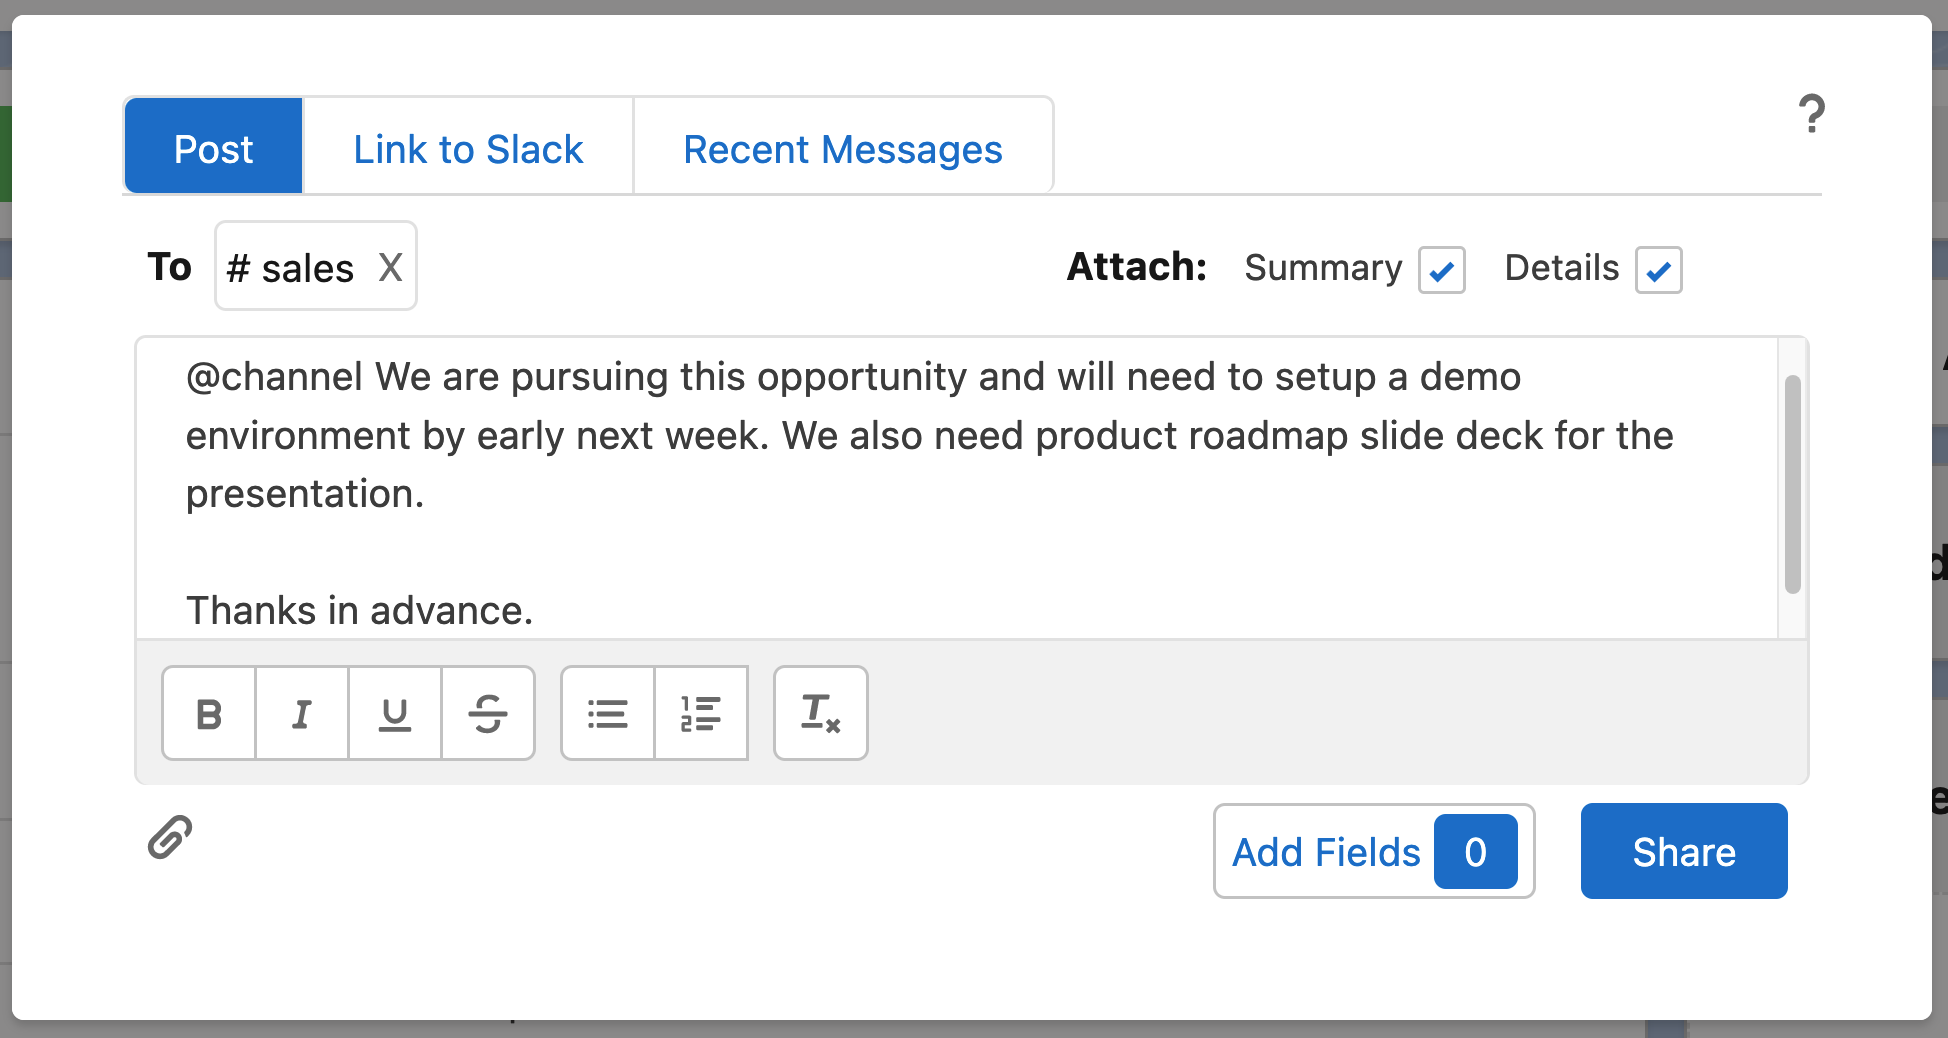
Task: Click the To recipient channel field
Action: (x=290, y=268)
